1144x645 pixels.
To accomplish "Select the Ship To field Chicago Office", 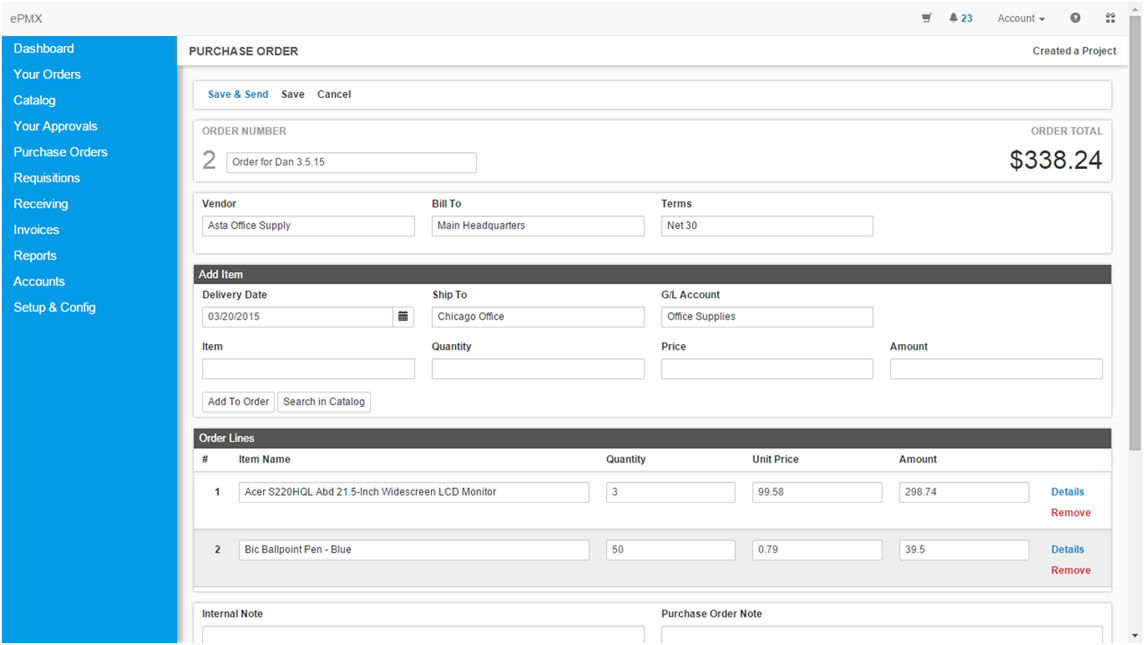I will coord(538,317).
